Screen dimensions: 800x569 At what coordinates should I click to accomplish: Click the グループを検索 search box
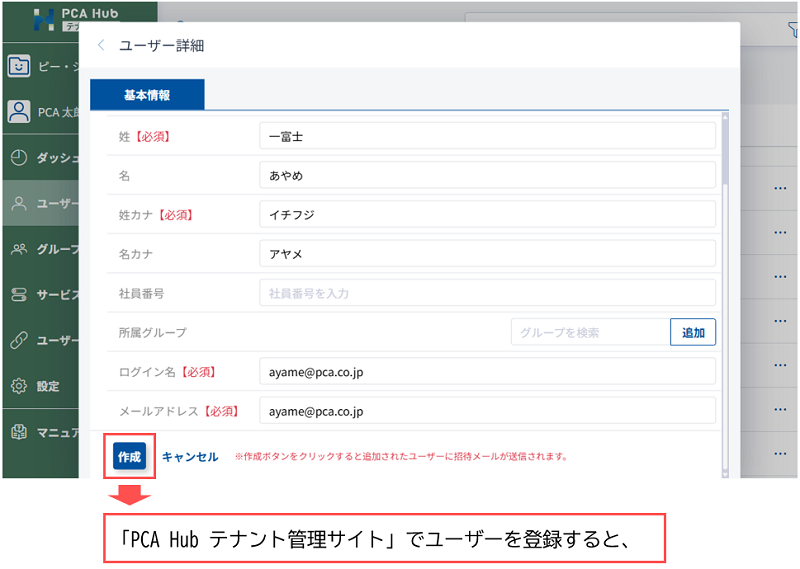[590, 332]
